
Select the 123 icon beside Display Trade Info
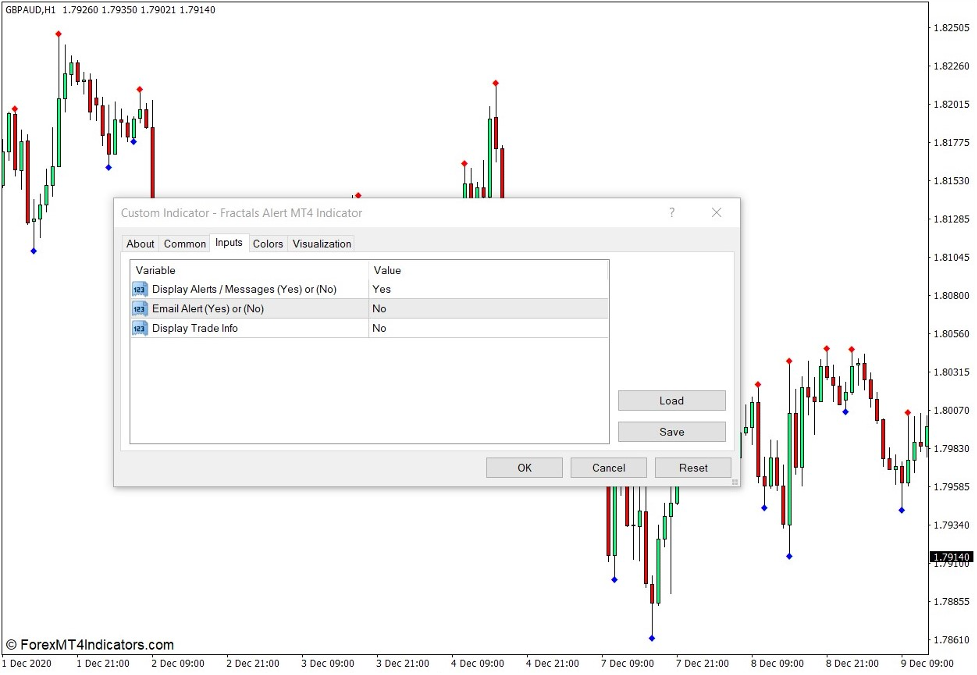[138, 328]
